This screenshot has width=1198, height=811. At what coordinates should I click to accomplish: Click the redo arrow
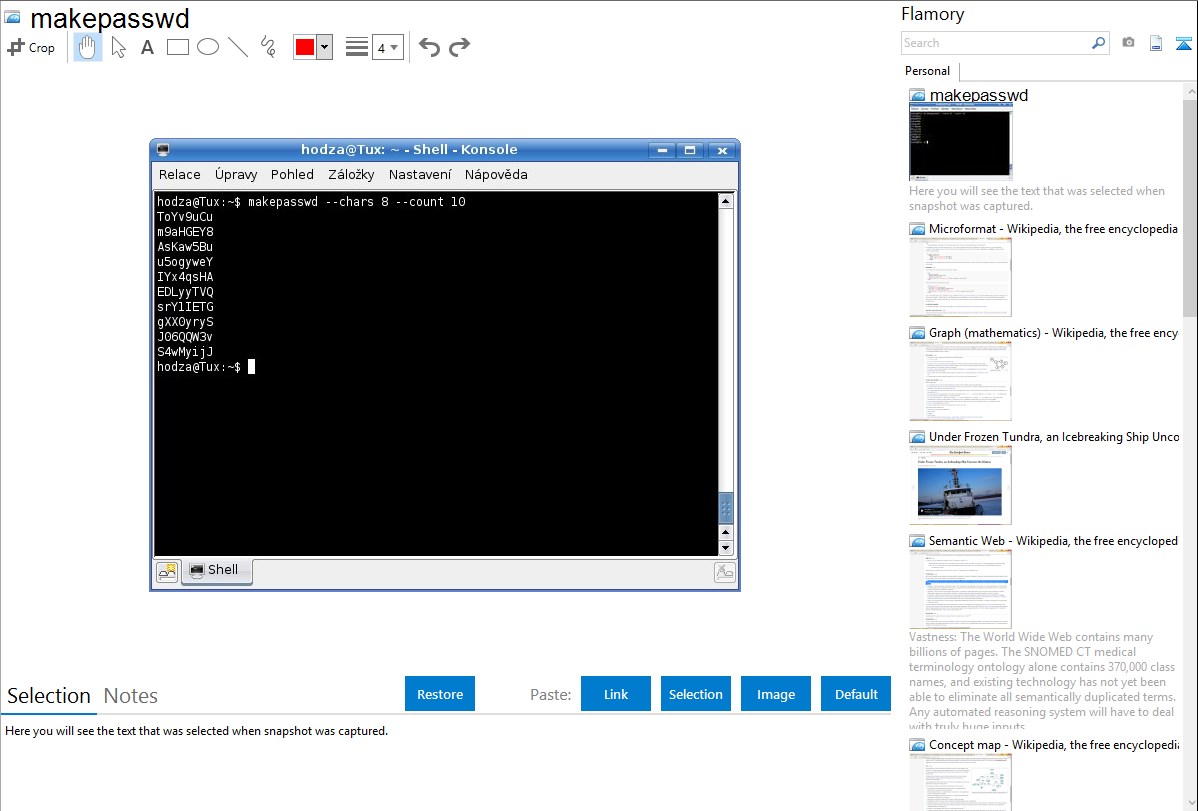point(459,47)
